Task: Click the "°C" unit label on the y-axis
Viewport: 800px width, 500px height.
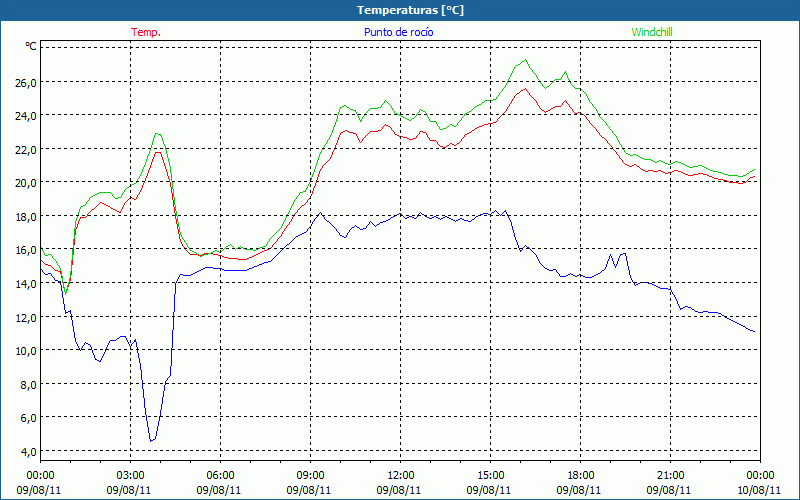Action: 31,46
